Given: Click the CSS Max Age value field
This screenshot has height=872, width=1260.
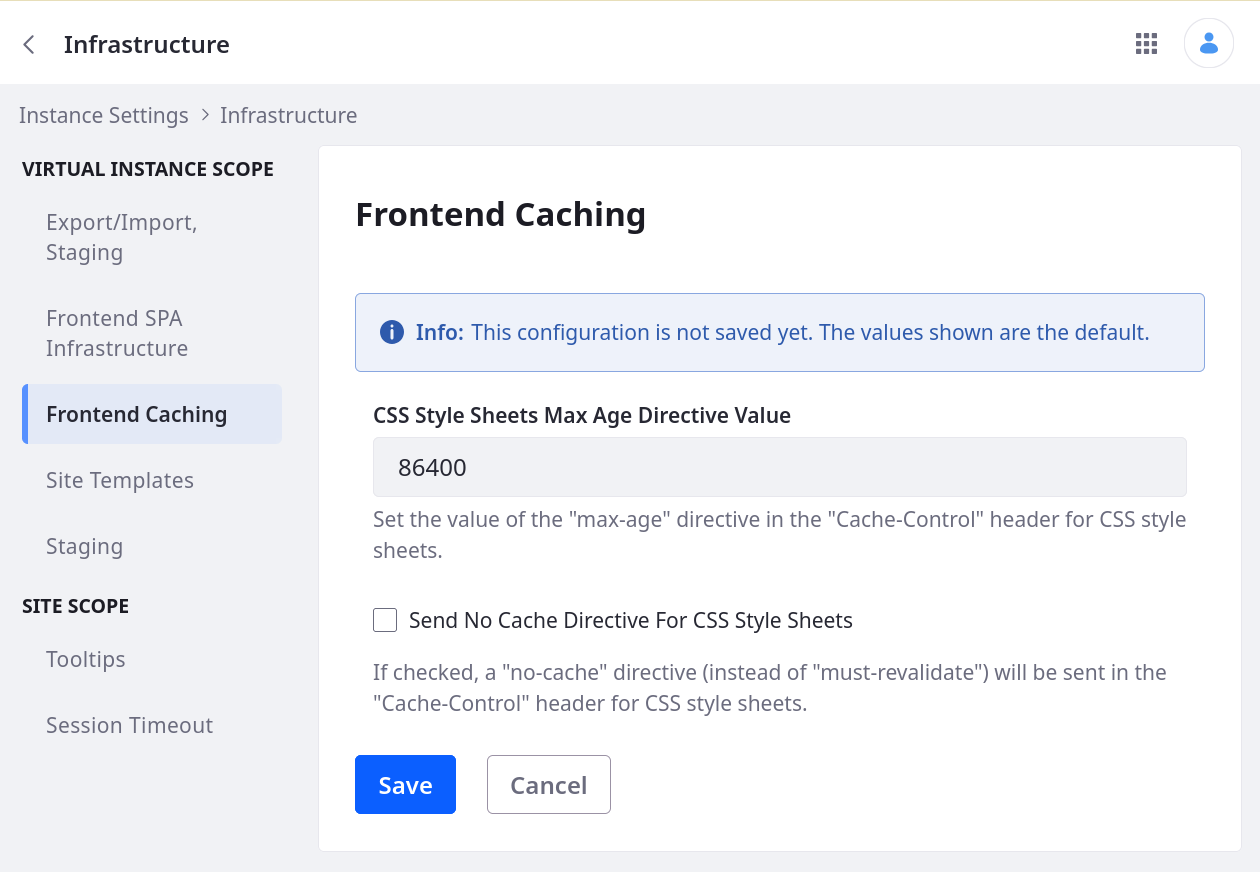Looking at the screenshot, I should 779,467.
